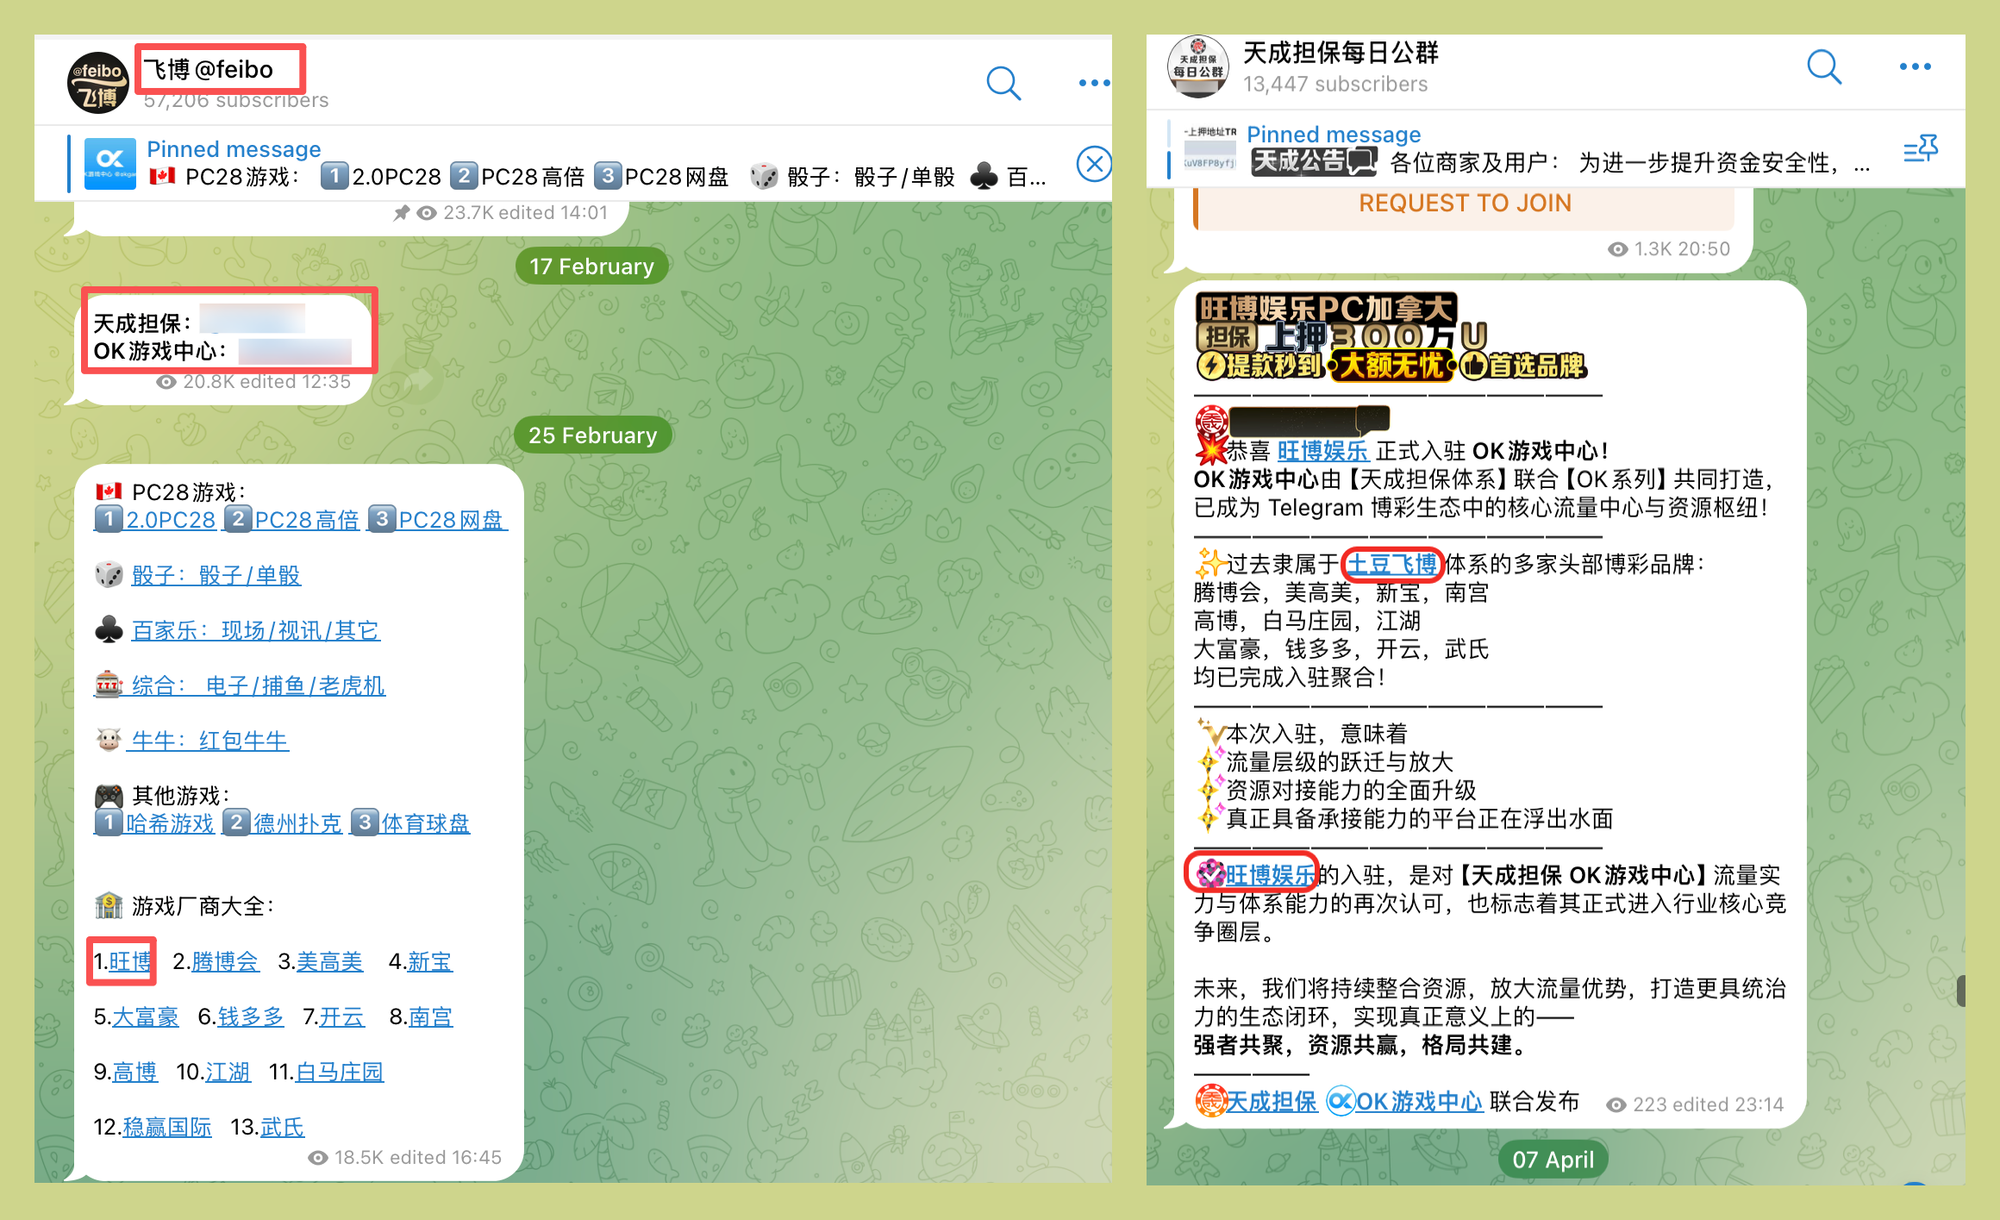
Task: Close the pinned message in 飞博 channel
Action: click(x=1094, y=164)
